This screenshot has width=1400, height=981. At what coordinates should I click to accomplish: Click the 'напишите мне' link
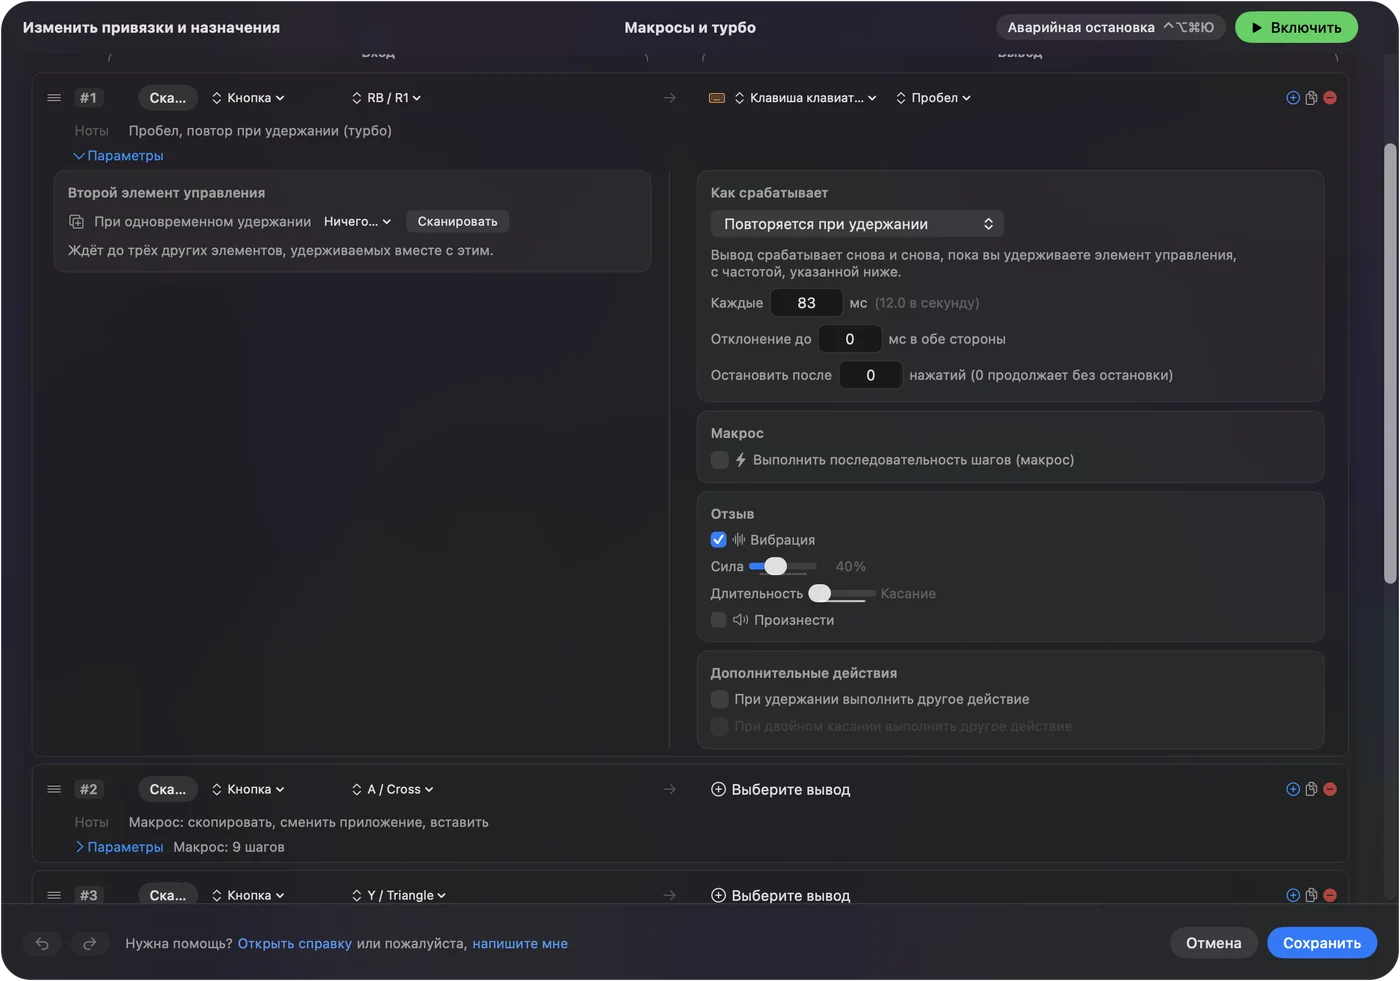pyautogui.click(x=520, y=943)
